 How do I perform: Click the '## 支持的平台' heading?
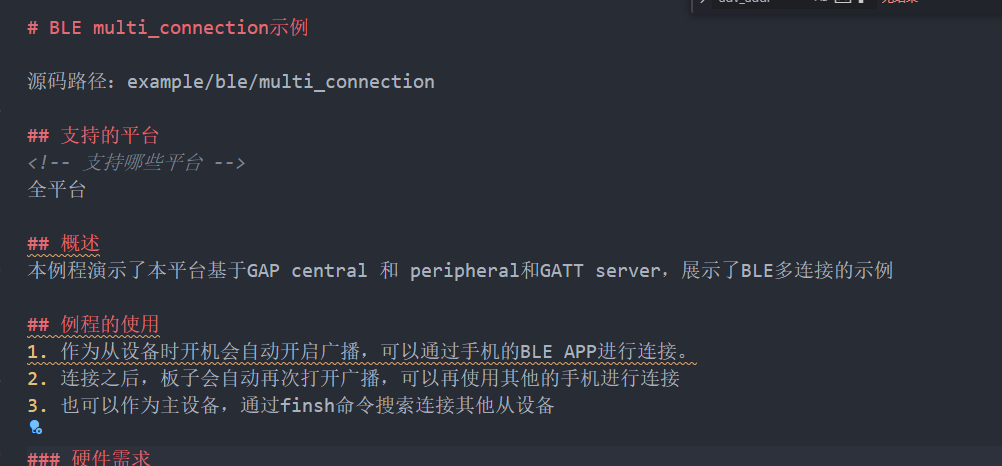coord(93,136)
